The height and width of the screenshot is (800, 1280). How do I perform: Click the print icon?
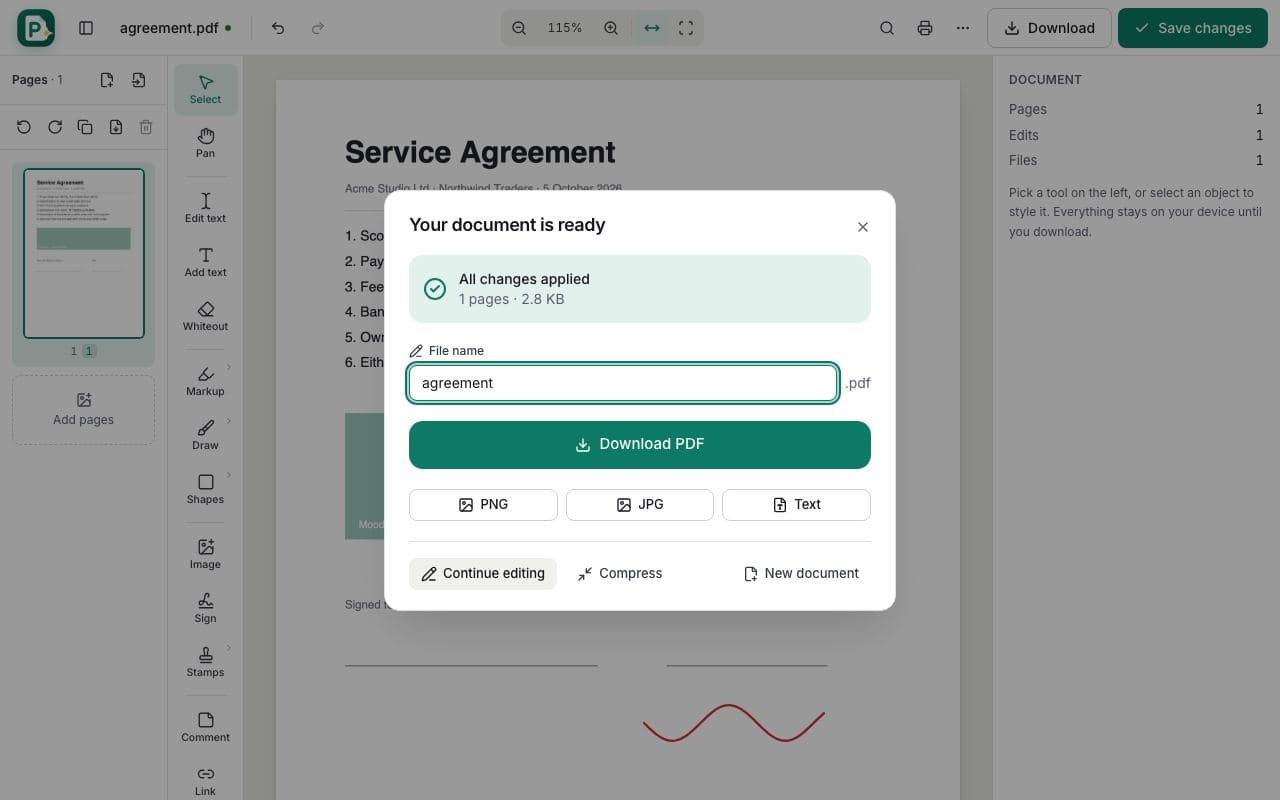[x=925, y=28]
